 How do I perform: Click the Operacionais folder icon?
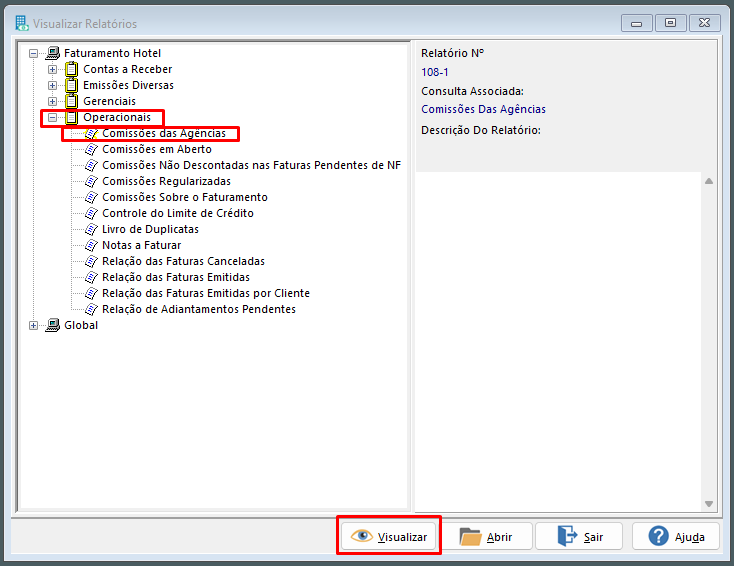pos(72,117)
